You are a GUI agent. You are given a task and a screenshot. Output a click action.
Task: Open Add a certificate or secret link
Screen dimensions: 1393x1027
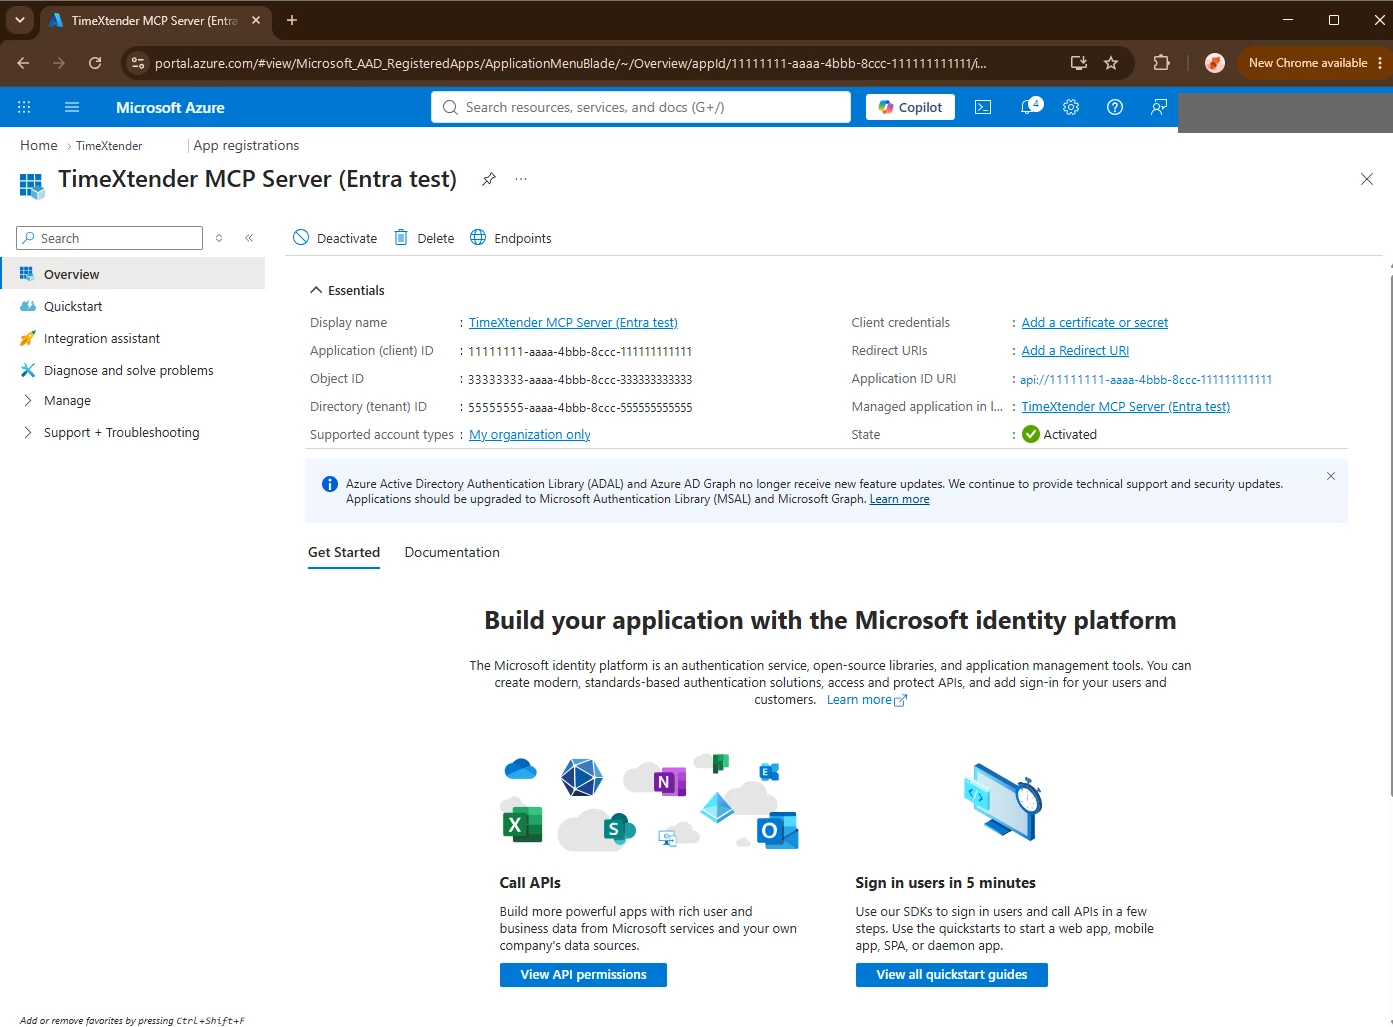click(x=1095, y=322)
